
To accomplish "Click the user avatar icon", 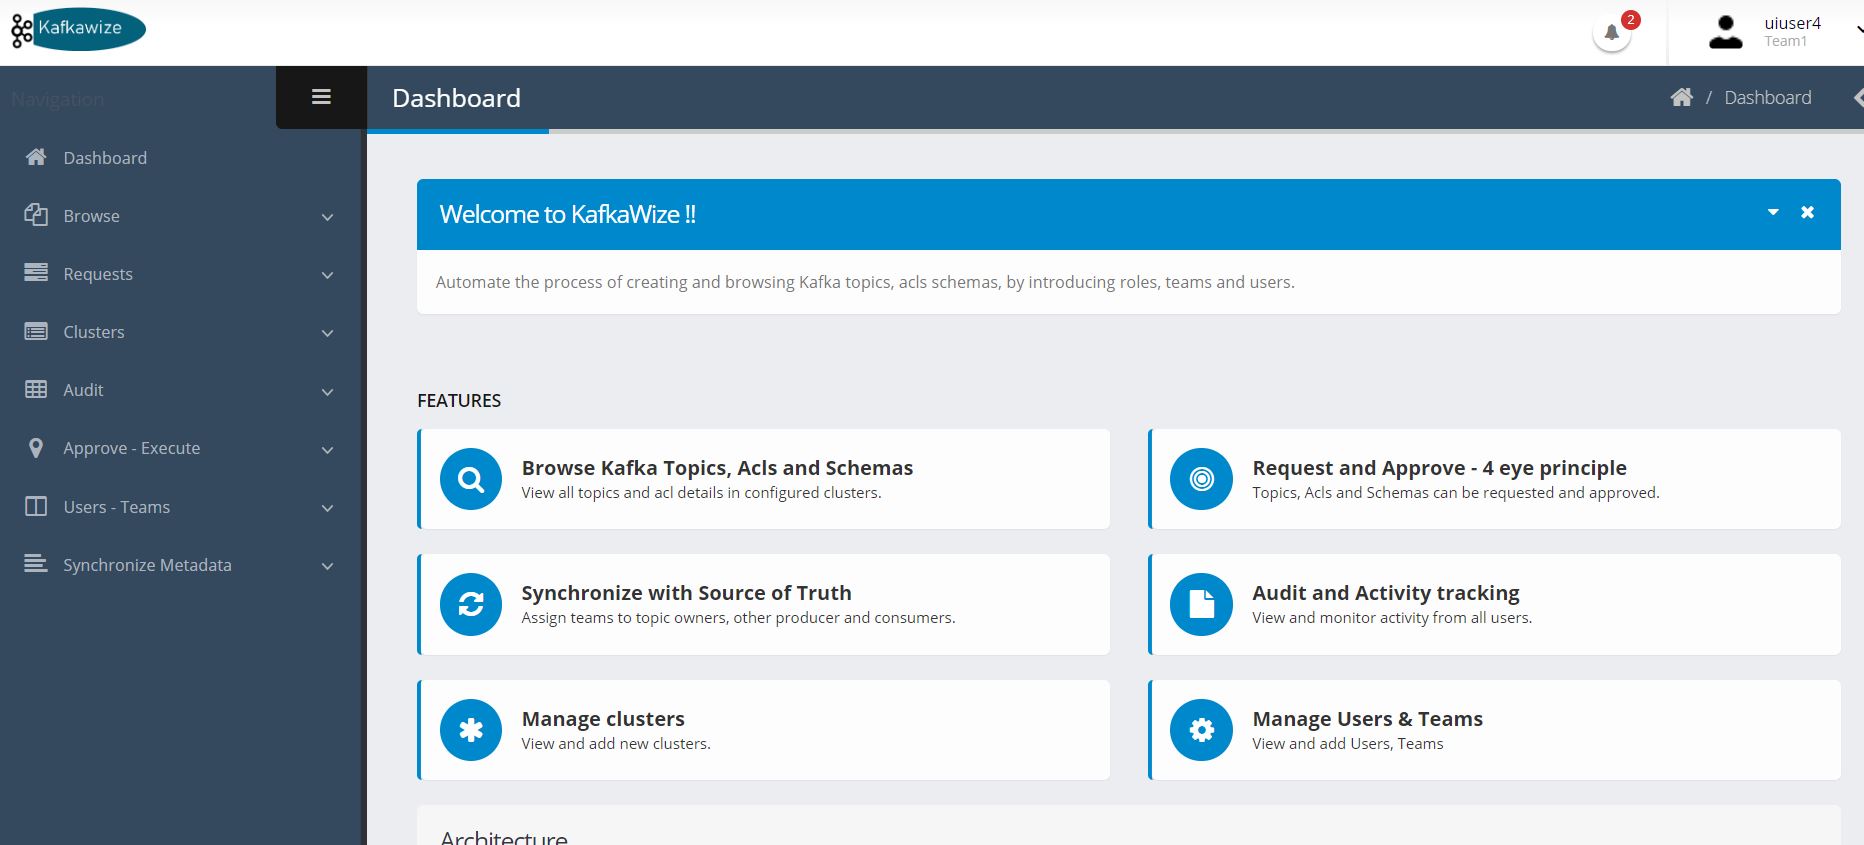I will (1725, 32).
